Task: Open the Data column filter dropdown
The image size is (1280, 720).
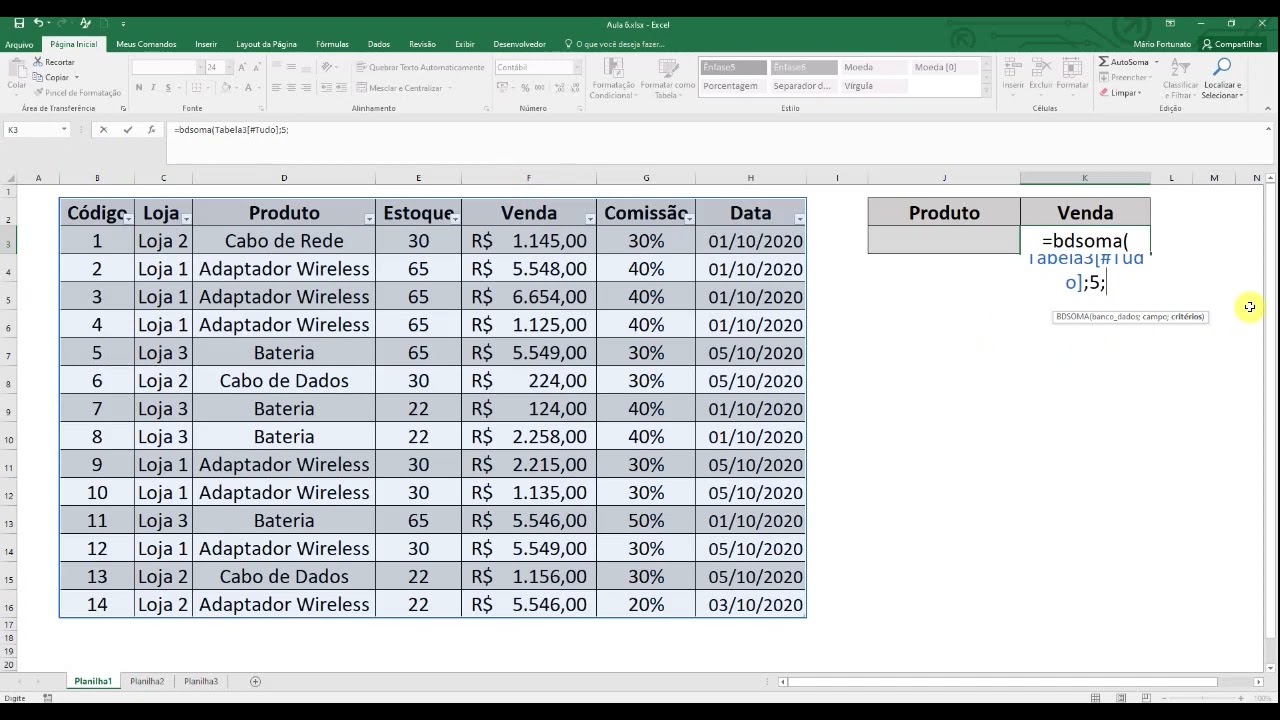Action: point(799,218)
